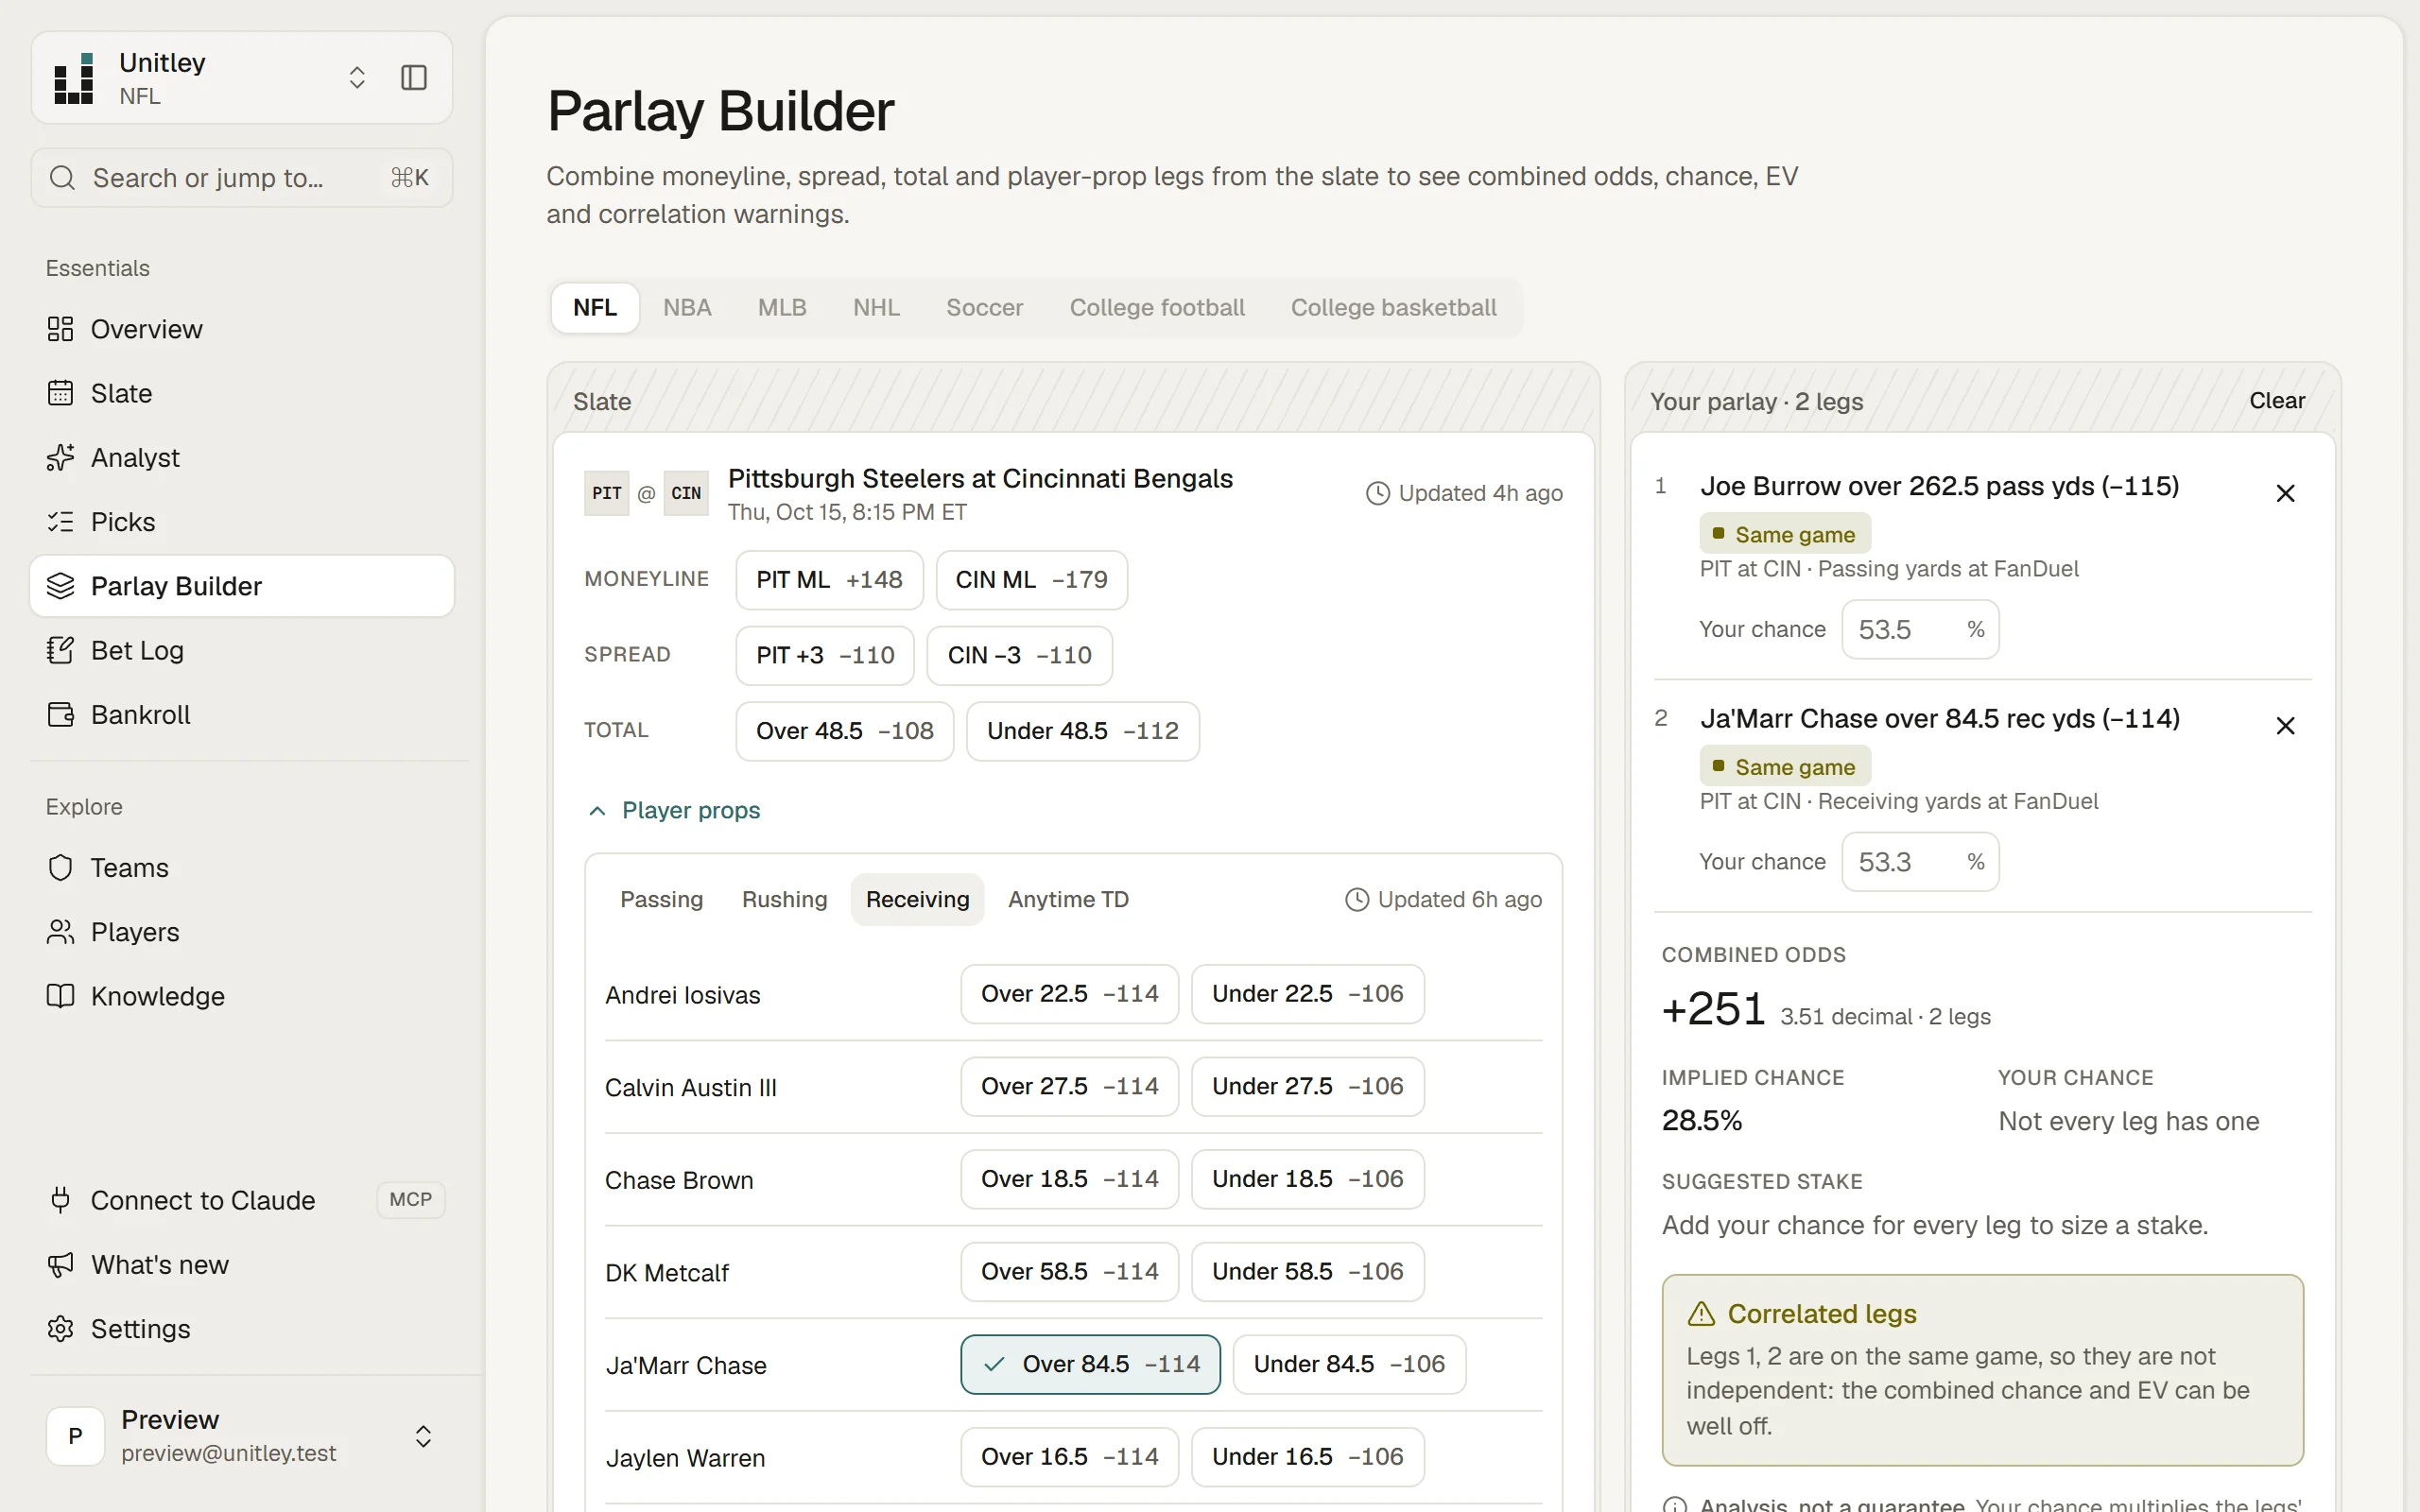
Task: Open the Slate calendar item
Action: click(242, 393)
